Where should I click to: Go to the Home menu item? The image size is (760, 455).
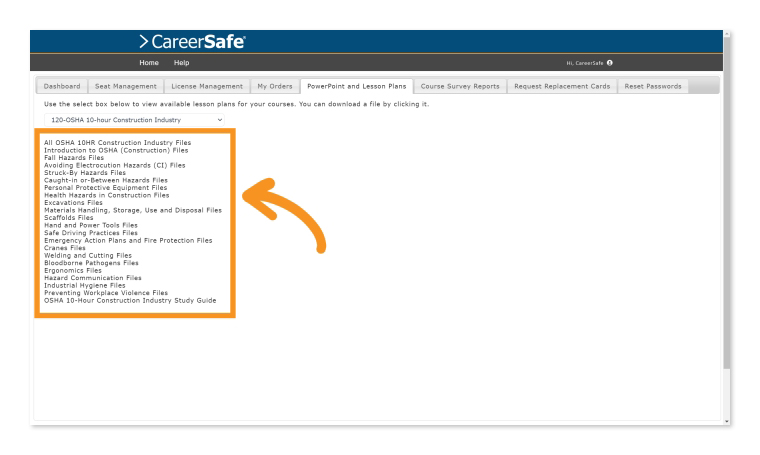click(149, 63)
